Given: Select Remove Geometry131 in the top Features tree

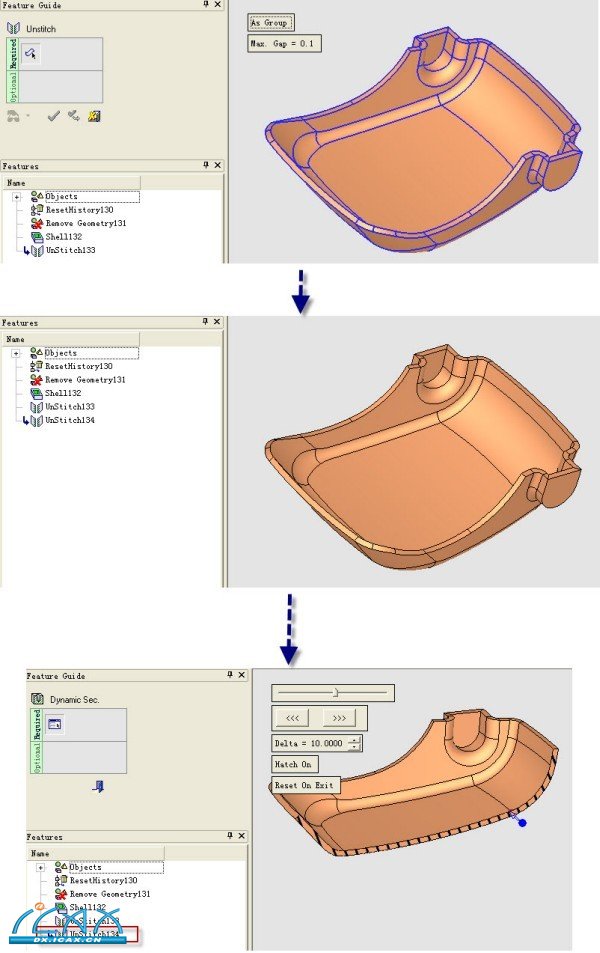Looking at the screenshot, I should pos(86,223).
